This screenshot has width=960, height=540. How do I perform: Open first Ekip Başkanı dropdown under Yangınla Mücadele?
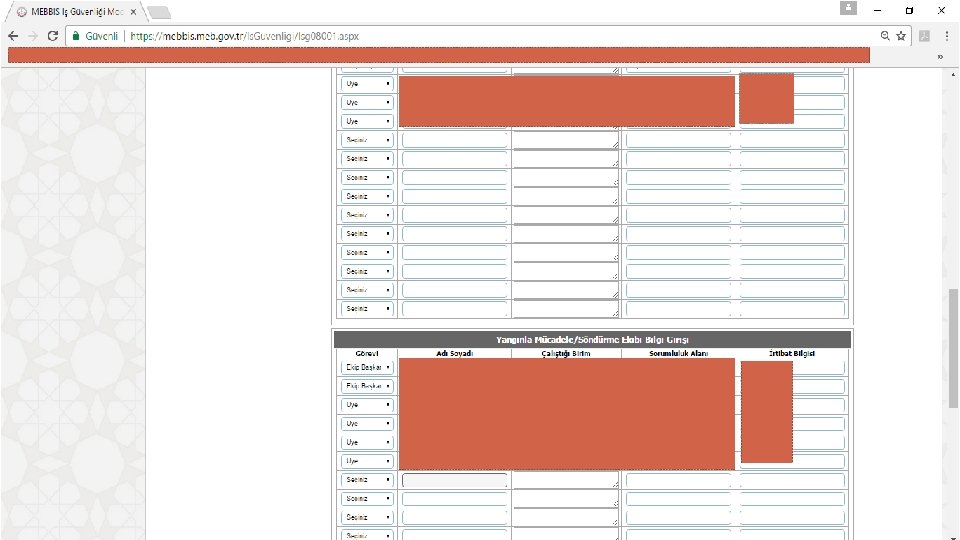(x=367, y=367)
